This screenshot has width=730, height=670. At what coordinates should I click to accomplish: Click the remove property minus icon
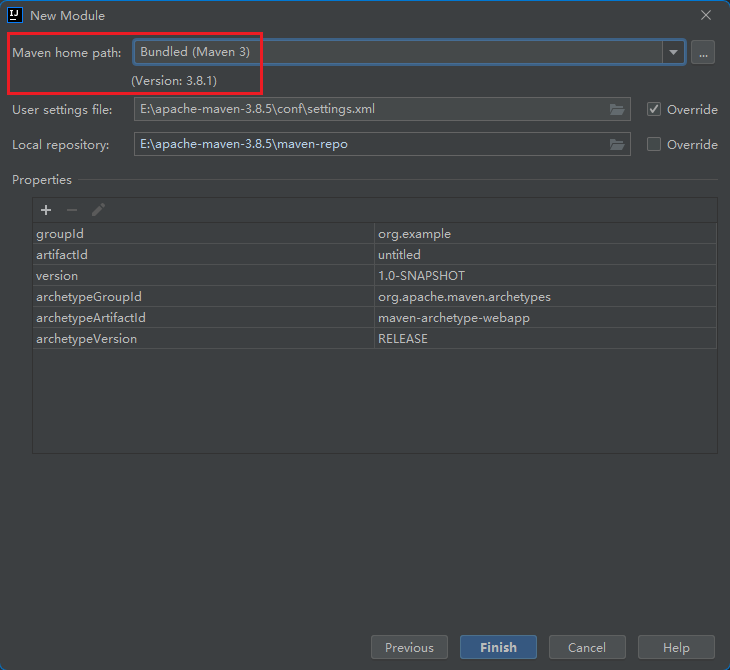tap(72, 210)
